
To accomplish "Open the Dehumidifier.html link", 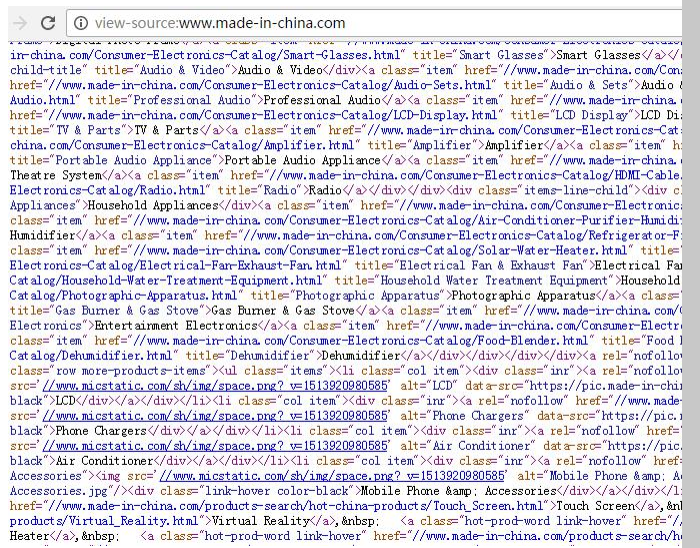I will (92, 355).
